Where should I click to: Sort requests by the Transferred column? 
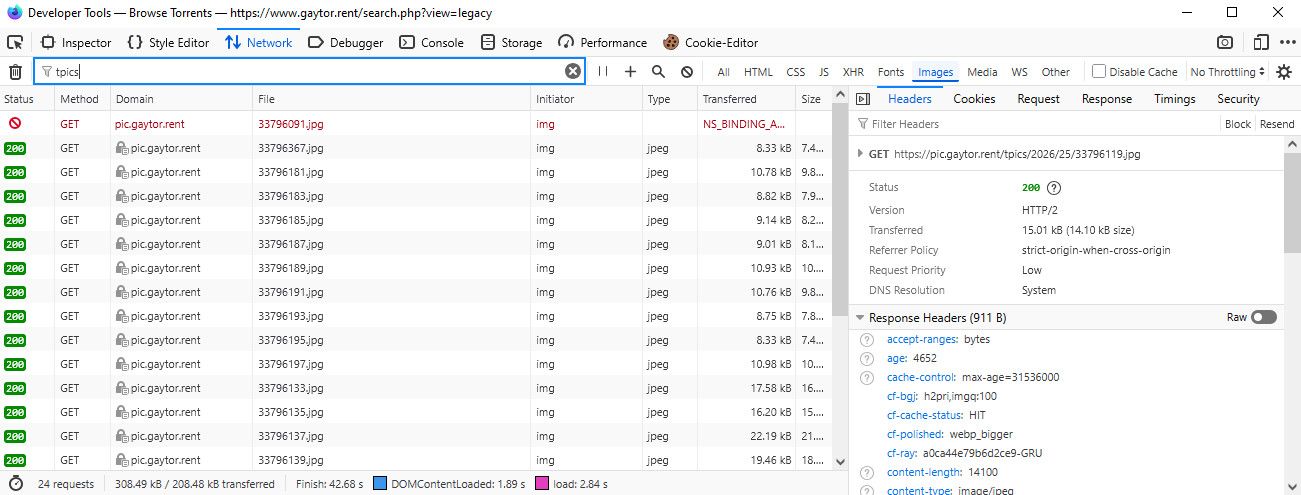click(746, 99)
